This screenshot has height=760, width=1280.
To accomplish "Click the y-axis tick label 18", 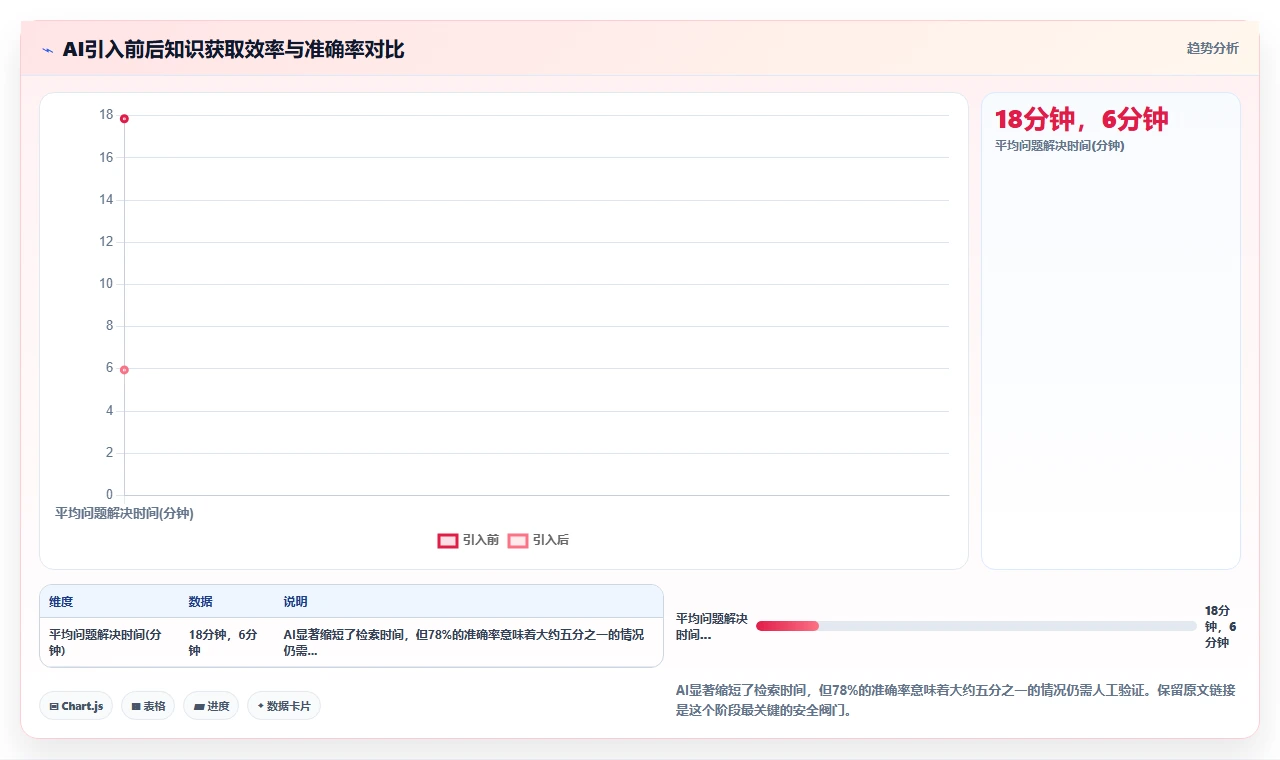I will [x=106, y=115].
